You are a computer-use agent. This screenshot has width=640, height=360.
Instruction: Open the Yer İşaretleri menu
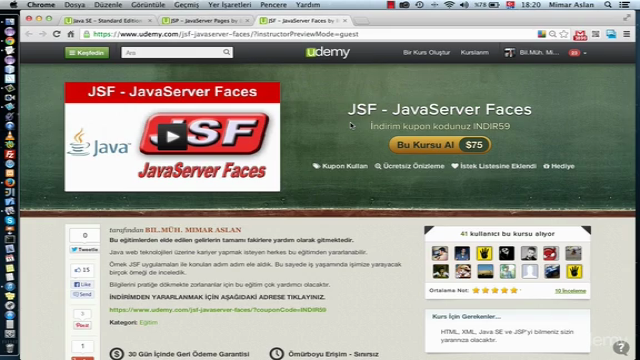pyautogui.click(x=230, y=5)
